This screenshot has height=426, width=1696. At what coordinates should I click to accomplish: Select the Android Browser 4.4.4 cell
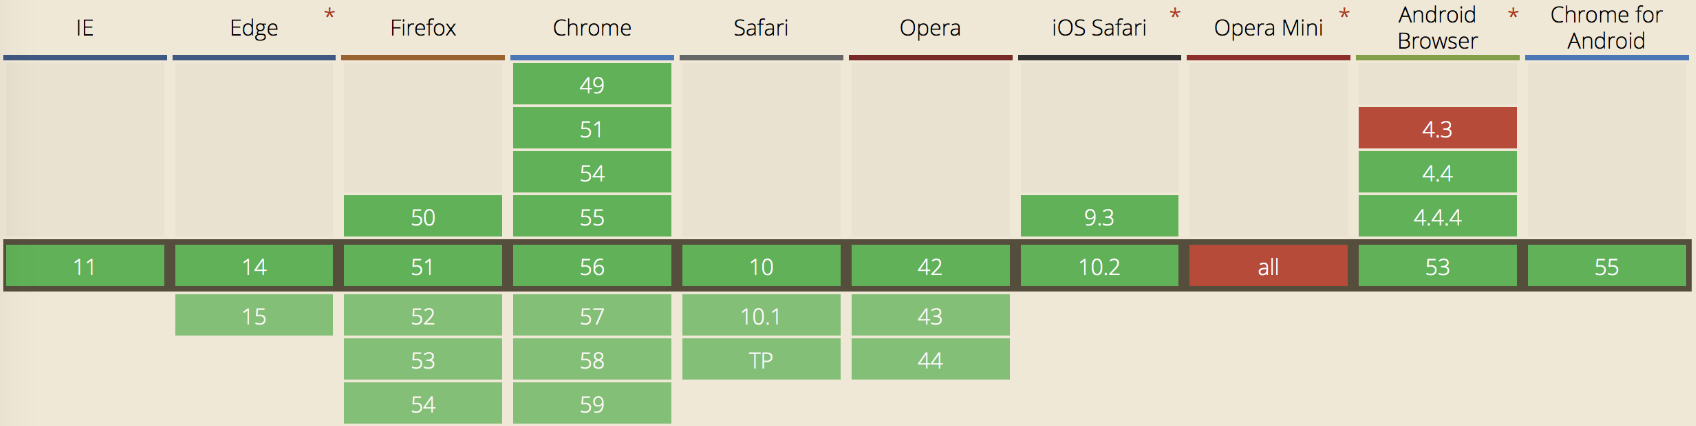pyautogui.click(x=1437, y=217)
